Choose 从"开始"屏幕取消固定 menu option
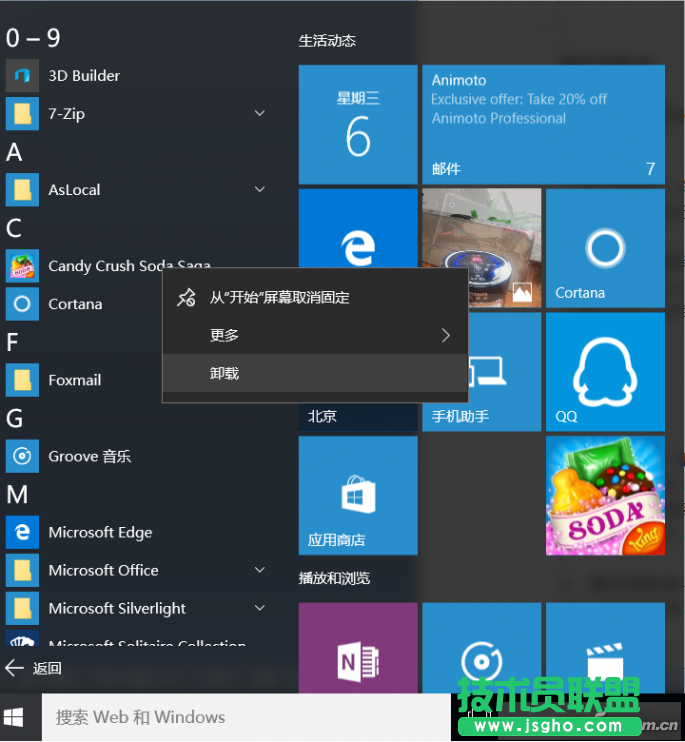 [279, 297]
